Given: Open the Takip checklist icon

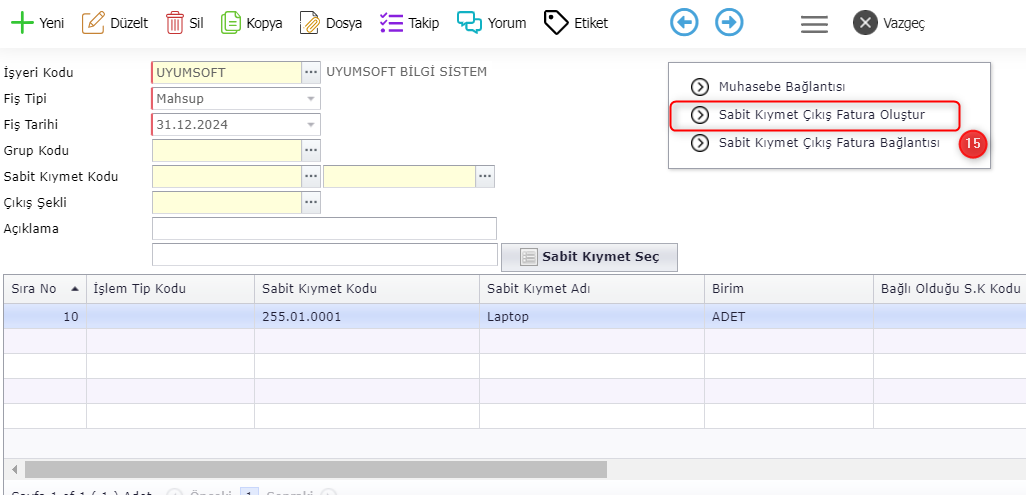Looking at the screenshot, I should click(391, 23).
